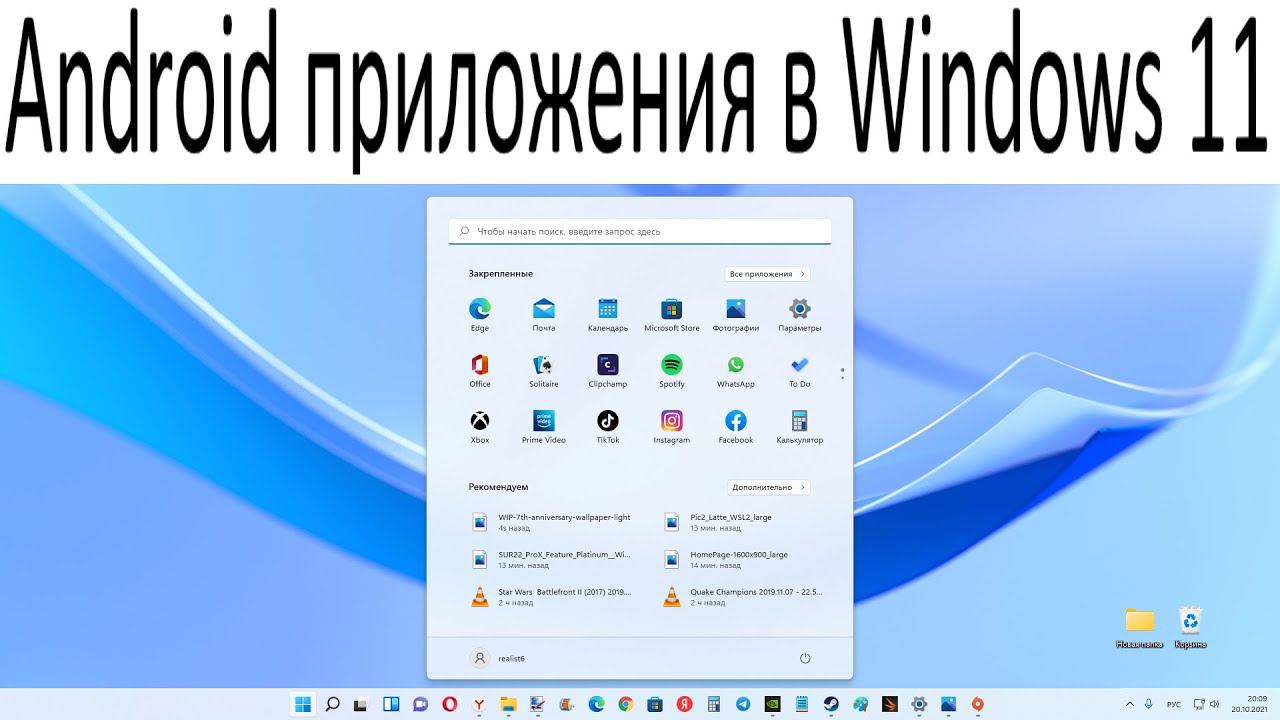Focus the Start menu search field
The height and width of the screenshot is (720, 1280).
(640, 231)
